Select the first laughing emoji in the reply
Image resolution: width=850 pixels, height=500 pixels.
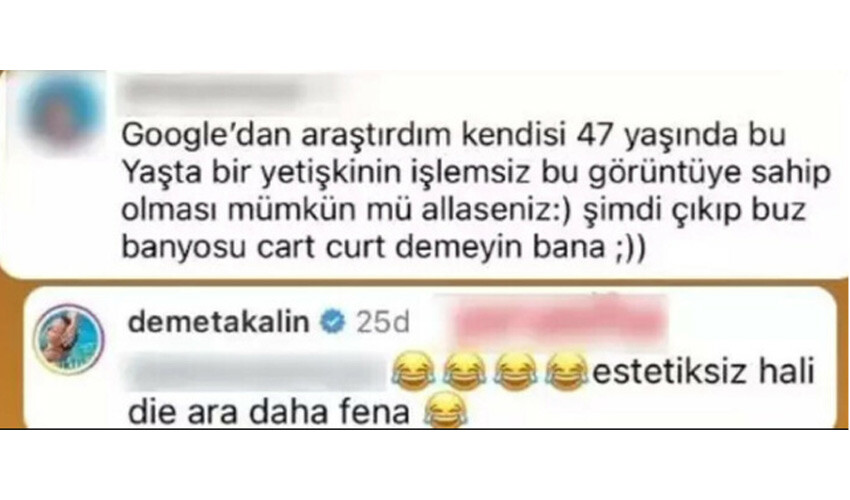pyautogui.click(x=413, y=371)
